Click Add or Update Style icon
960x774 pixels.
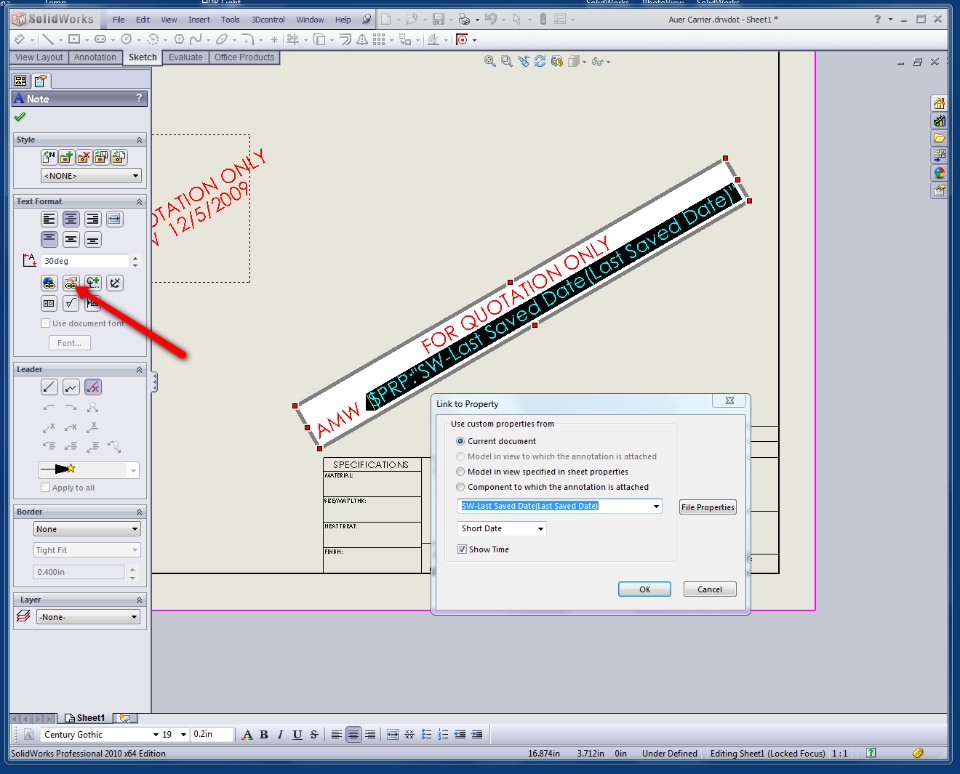point(67,157)
